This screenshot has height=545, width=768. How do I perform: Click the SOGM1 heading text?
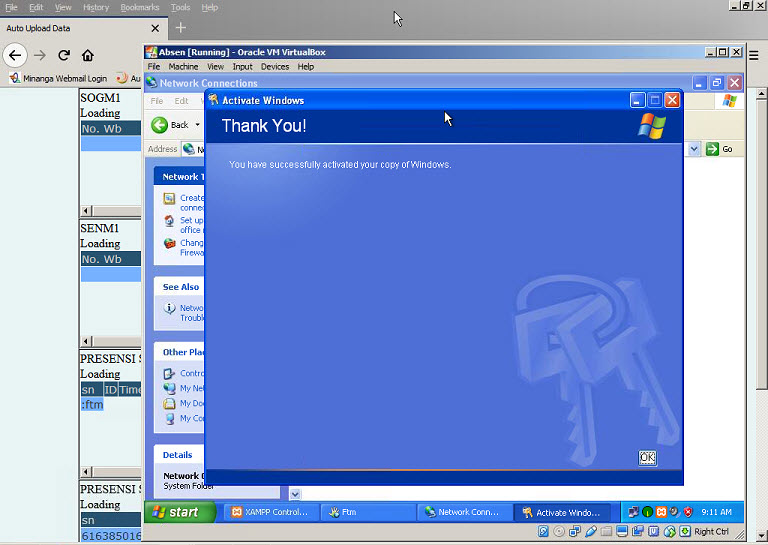[100, 98]
